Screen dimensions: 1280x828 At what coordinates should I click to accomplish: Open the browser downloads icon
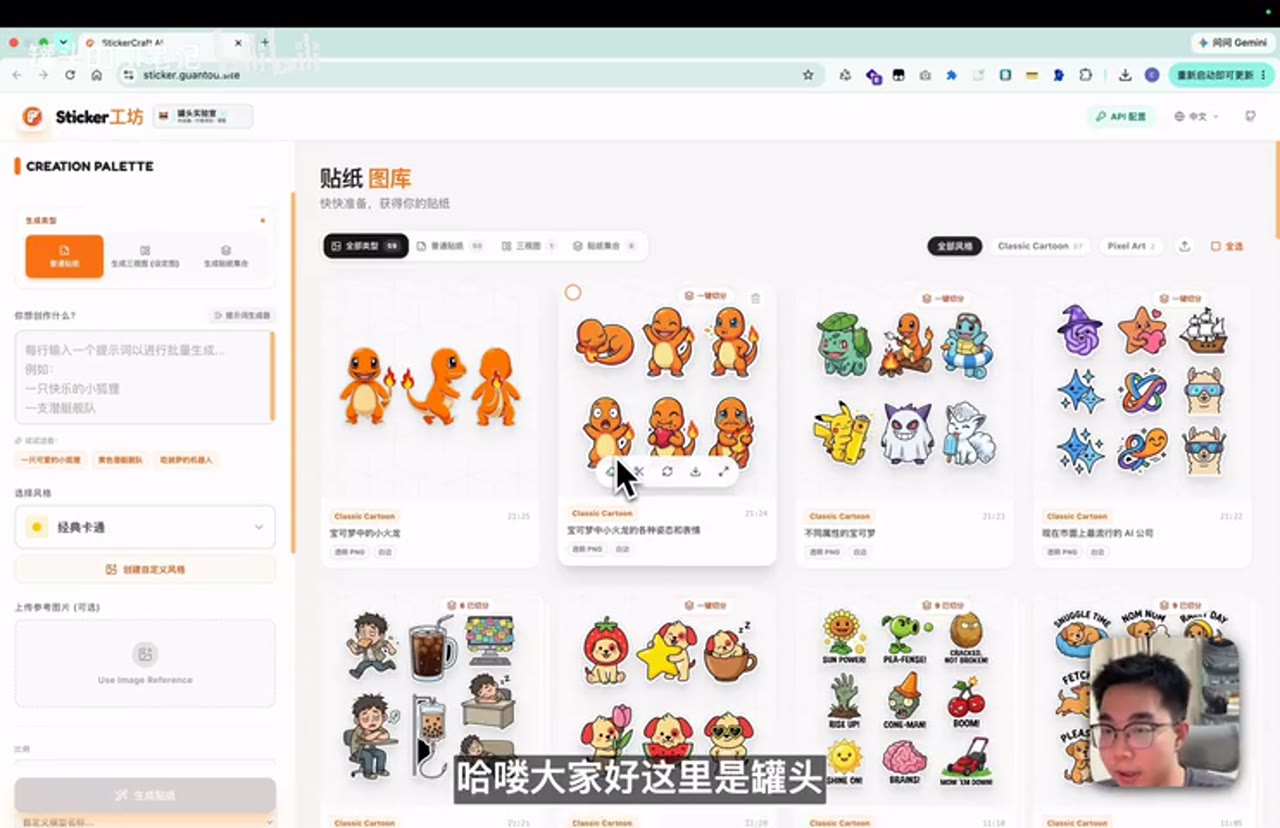[x=1125, y=75]
